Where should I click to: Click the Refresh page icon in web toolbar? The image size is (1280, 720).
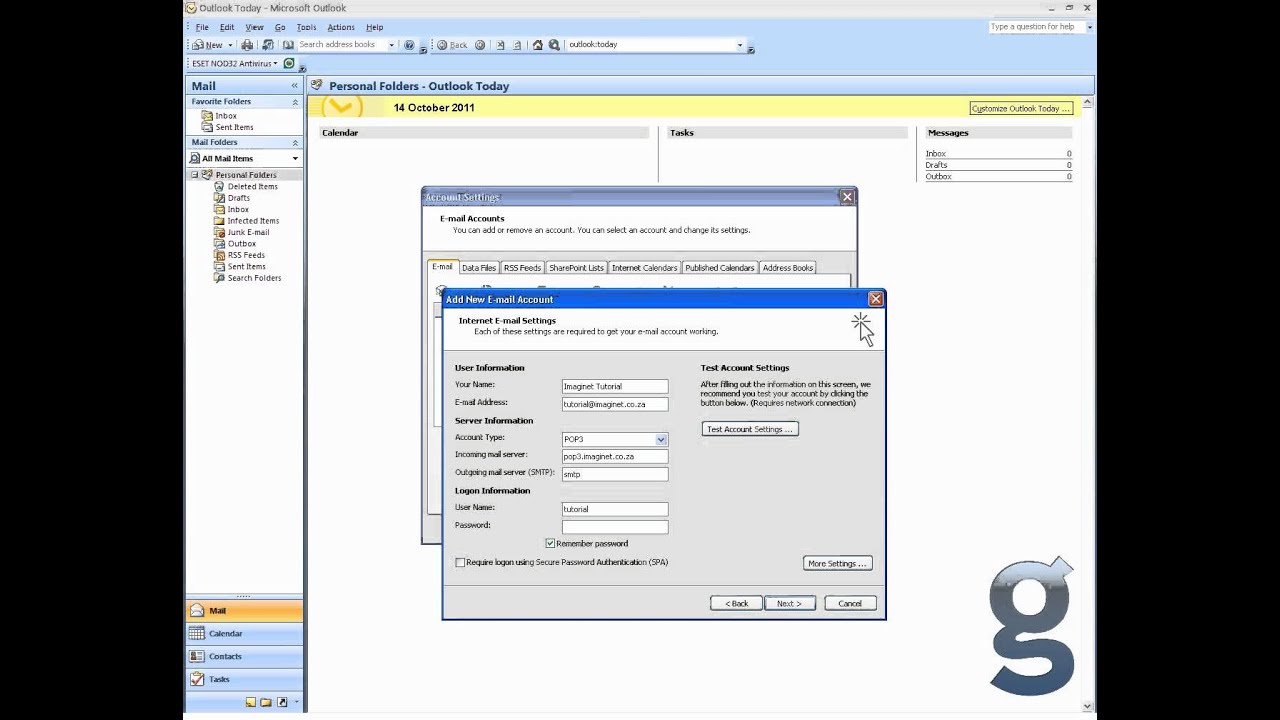point(517,45)
